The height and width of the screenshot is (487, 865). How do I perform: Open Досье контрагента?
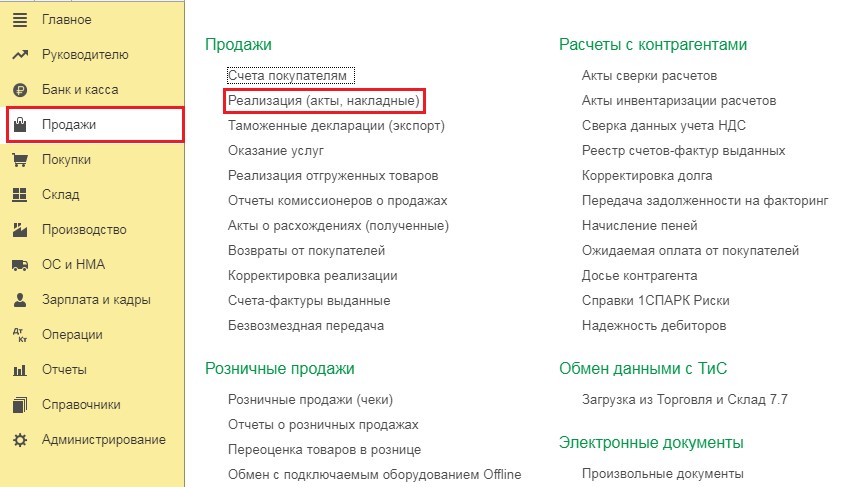639,276
